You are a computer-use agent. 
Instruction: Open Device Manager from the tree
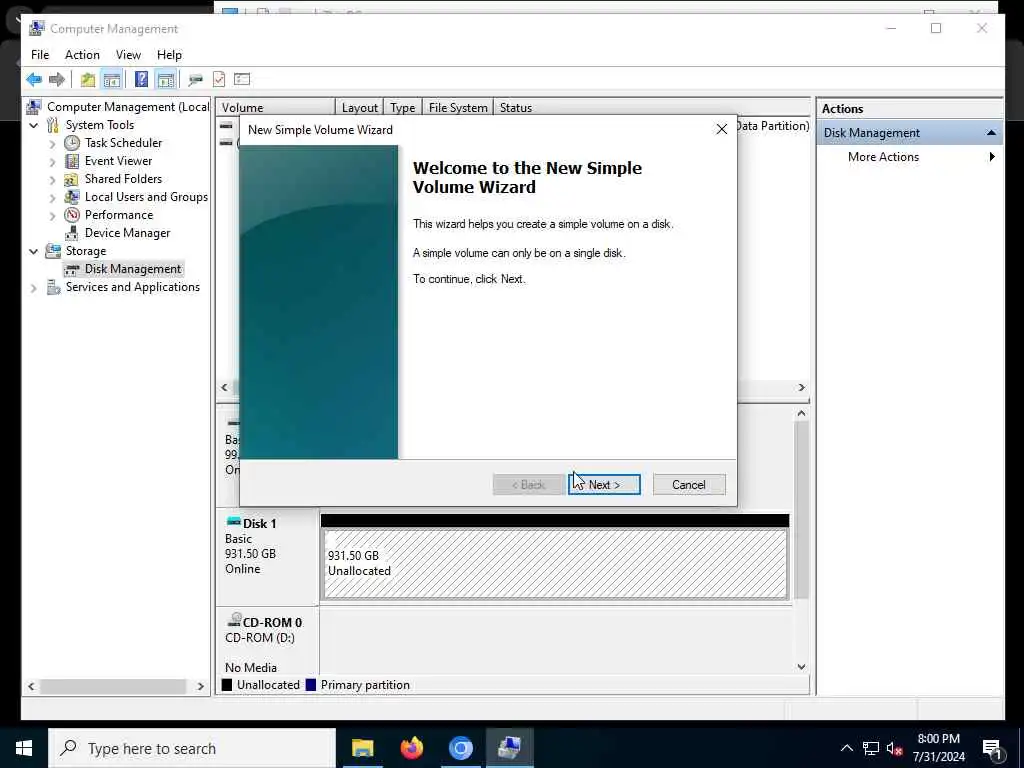(127, 233)
